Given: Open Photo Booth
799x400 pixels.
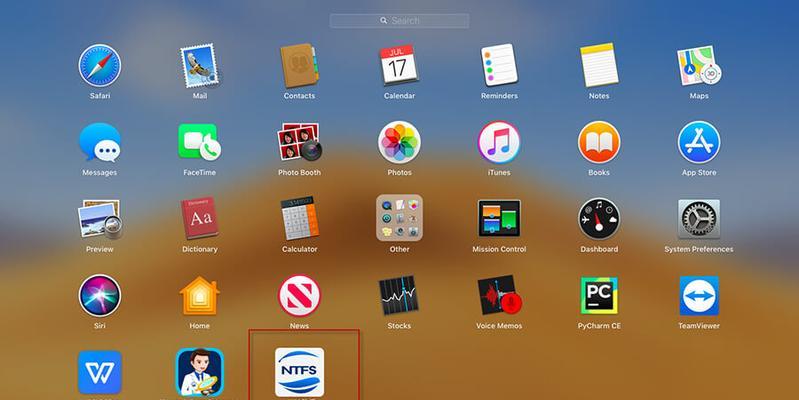Looking at the screenshot, I should click(x=299, y=142).
